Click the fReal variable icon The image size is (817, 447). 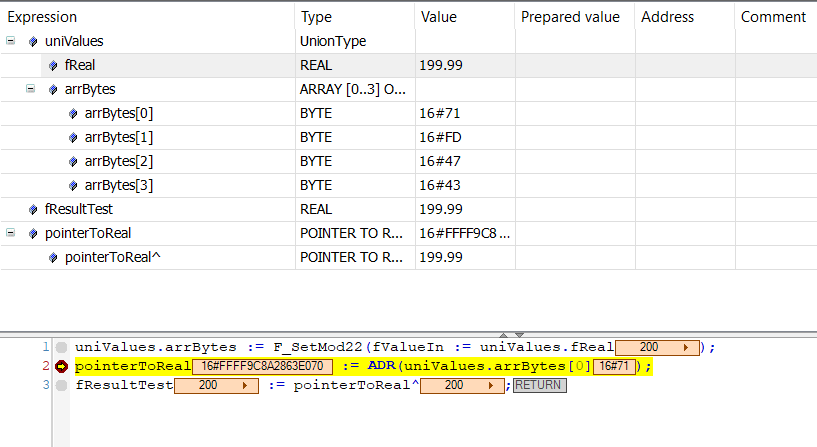53,65
